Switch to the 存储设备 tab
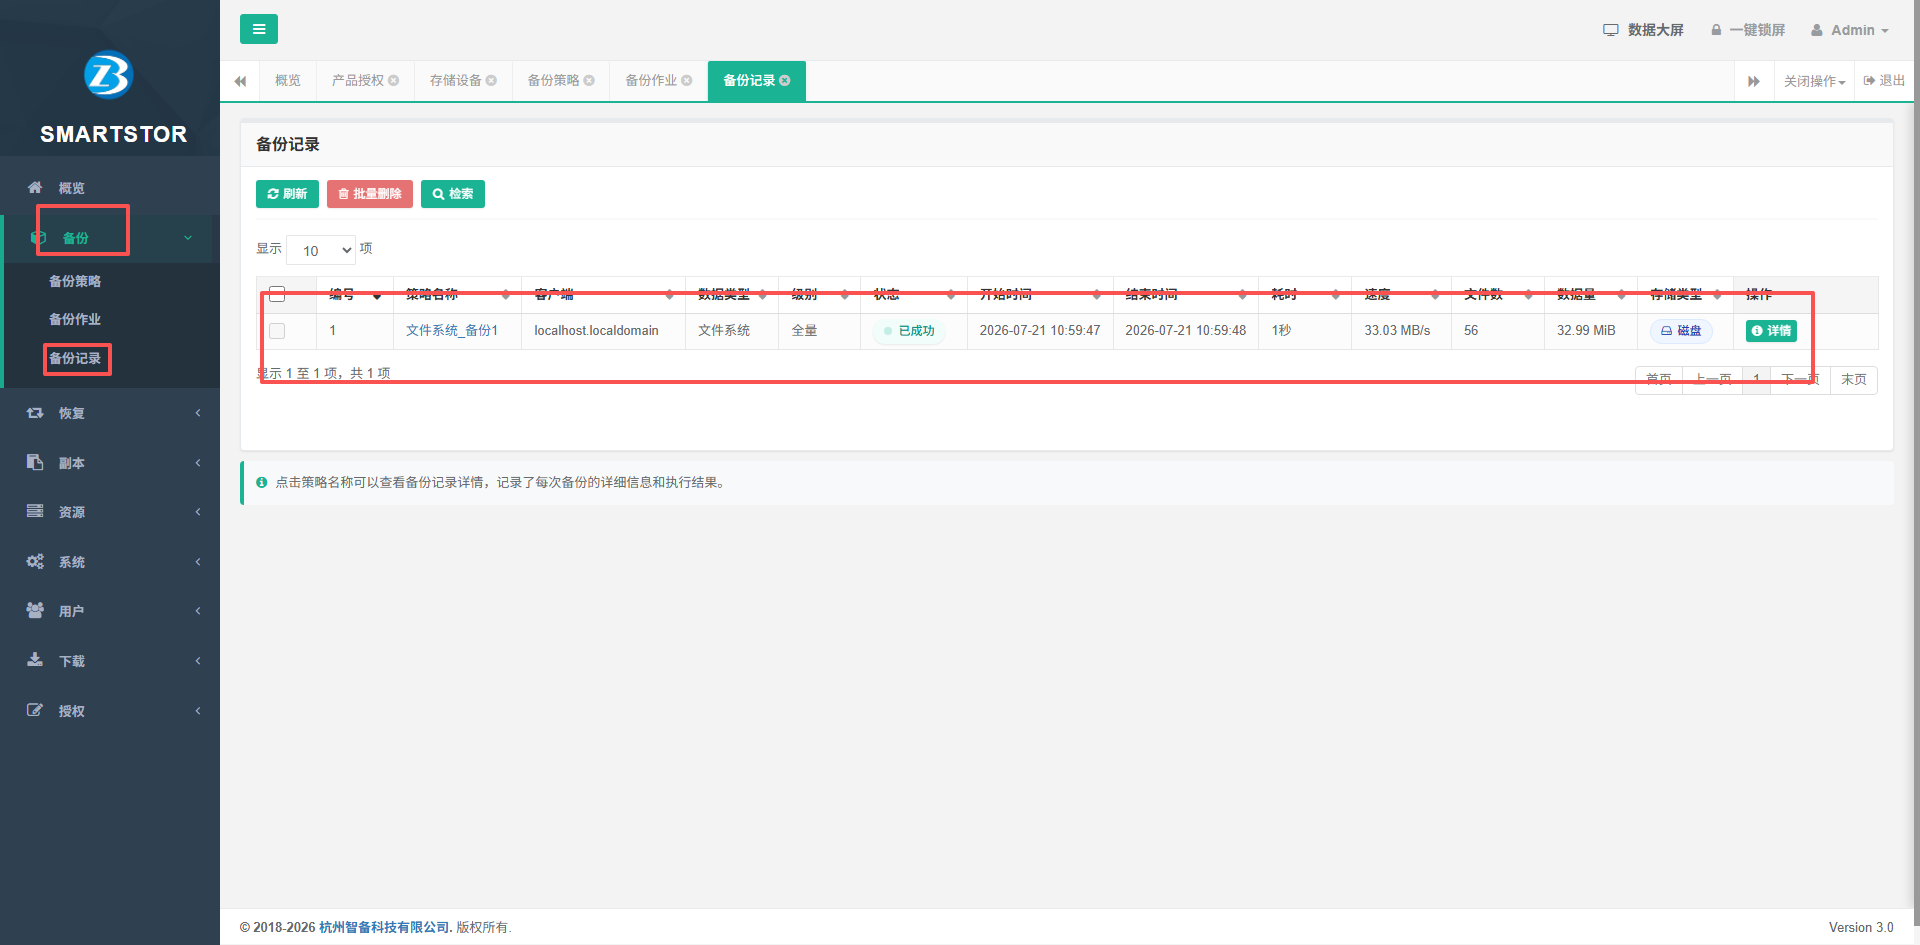The width and height of the screenshot is (1920, 945). (x=455, y=80)
